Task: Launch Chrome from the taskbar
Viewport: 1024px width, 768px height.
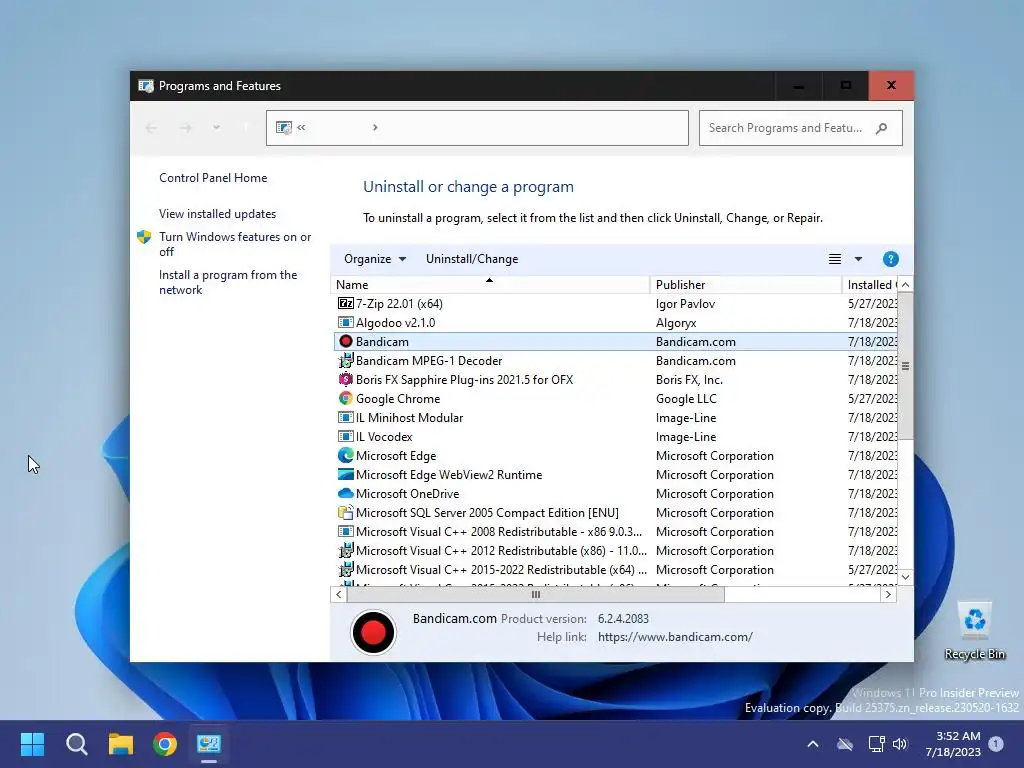Action: tap(165, 744)
